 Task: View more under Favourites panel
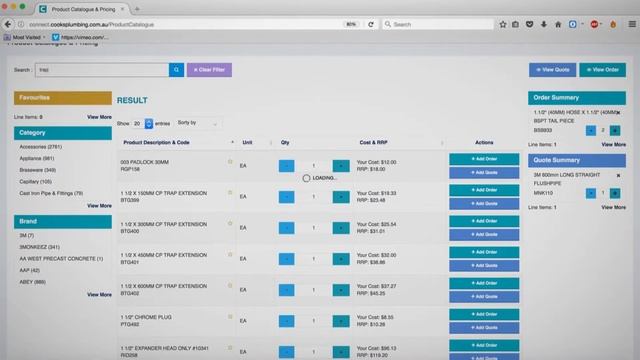(x=99, y=117)
